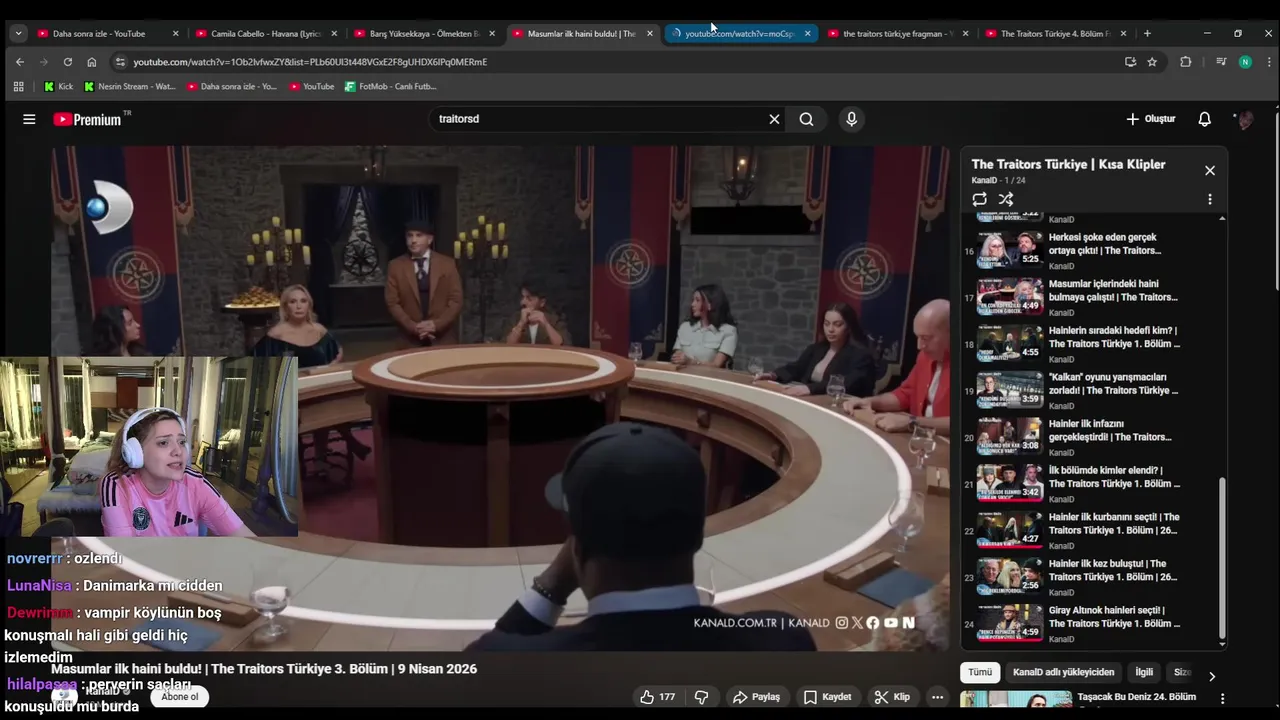This screenshot has height=720, width=1280.
Task: Open the Oluştur create menu
Action: coord(1150,119)
